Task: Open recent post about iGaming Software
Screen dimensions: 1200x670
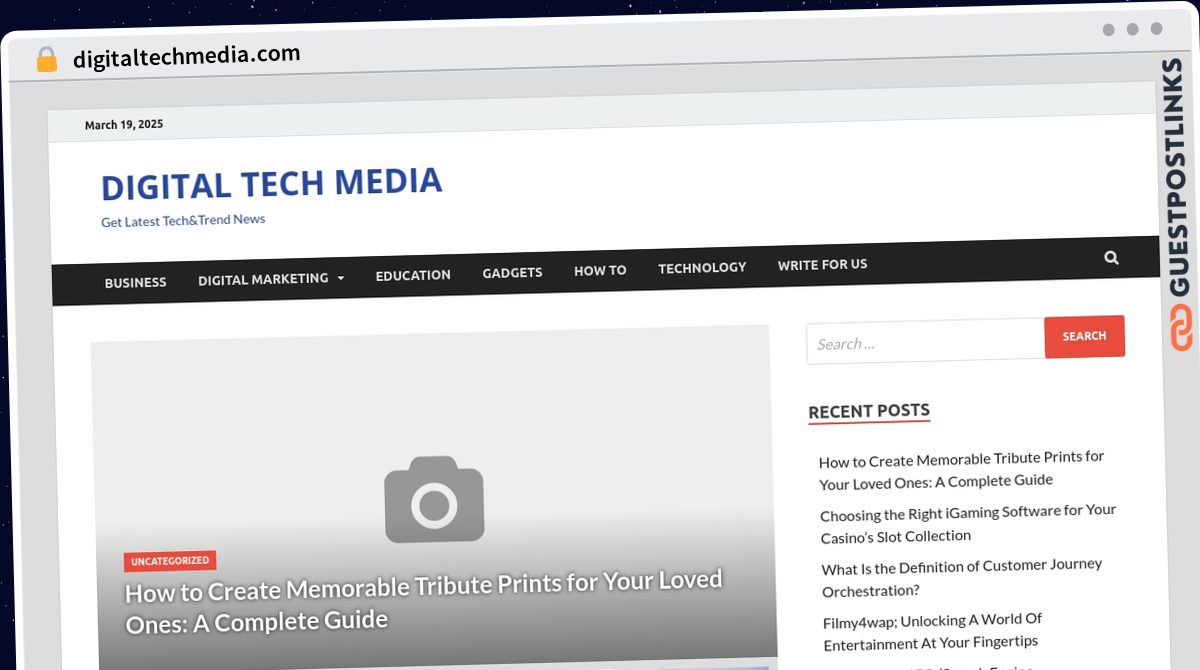Action: pyautogui.click(x=968, y=523)
